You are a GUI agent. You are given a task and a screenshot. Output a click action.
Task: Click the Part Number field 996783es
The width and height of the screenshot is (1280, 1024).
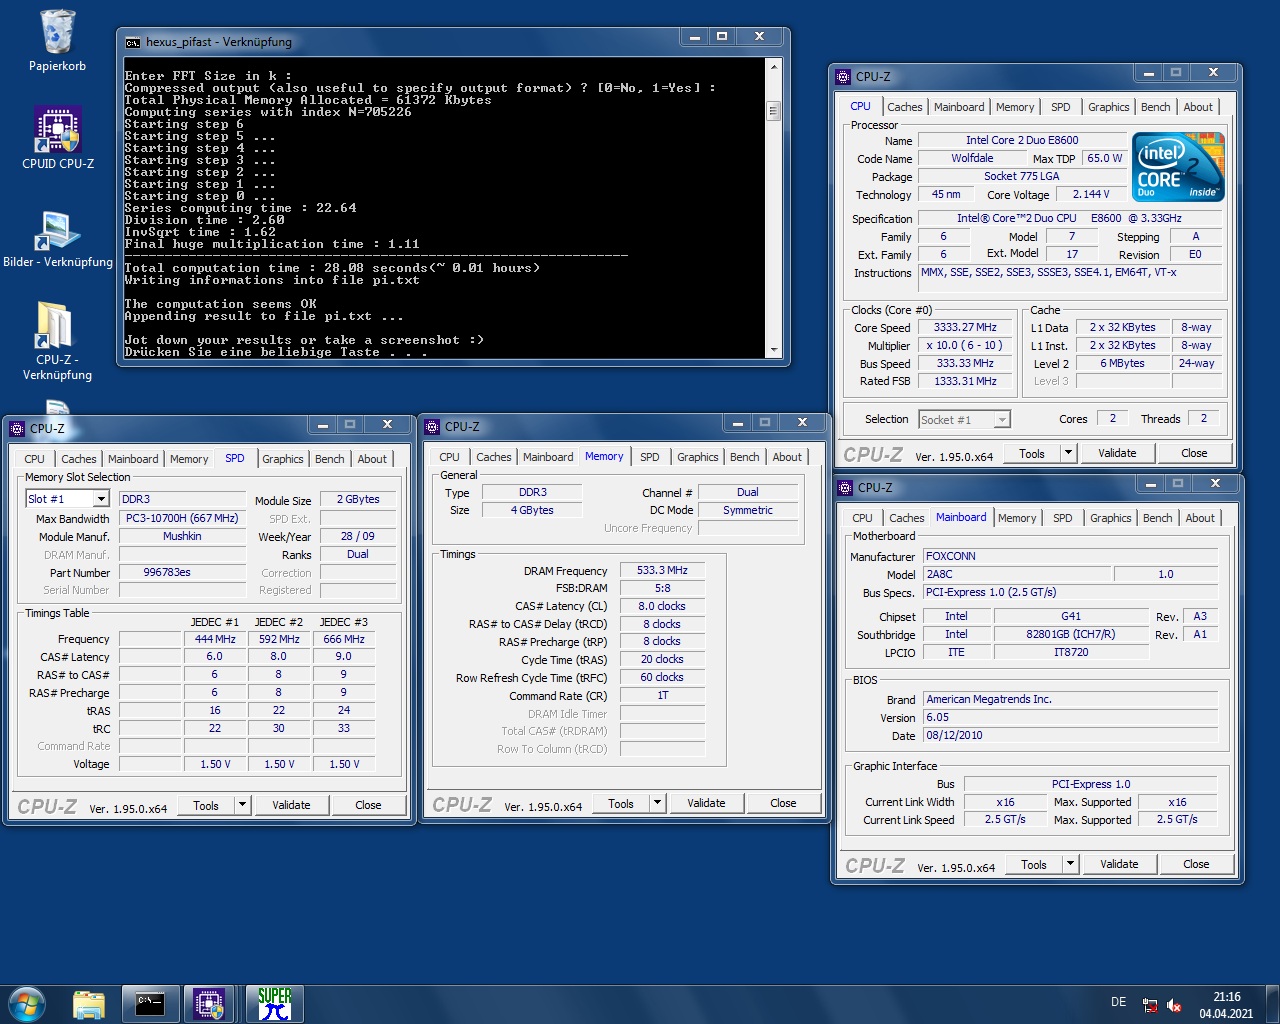coord(182,573)
